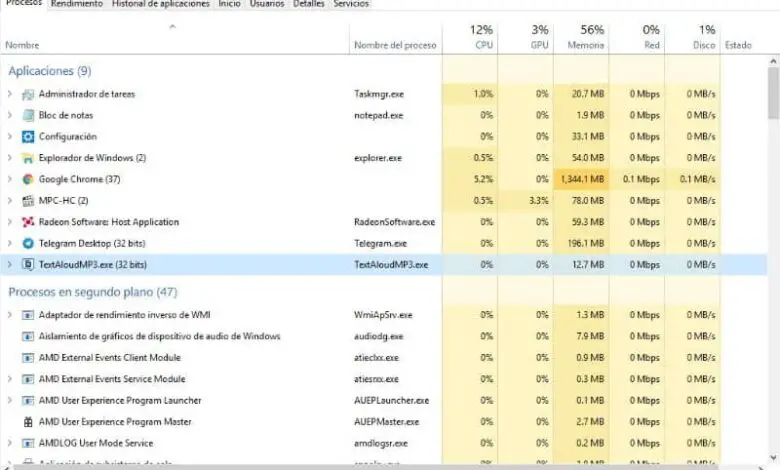Click the vertical scrollbar up arrow
The image size is (780, 470).
click(773, 62)
